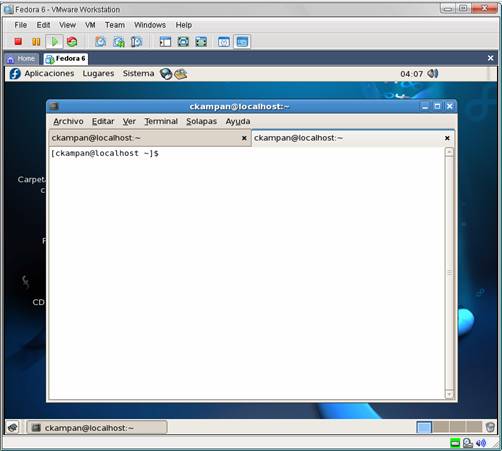Open the Snapshot Manager toolbar icon
This screenshot has height=451, width=502.
(136, 42)
